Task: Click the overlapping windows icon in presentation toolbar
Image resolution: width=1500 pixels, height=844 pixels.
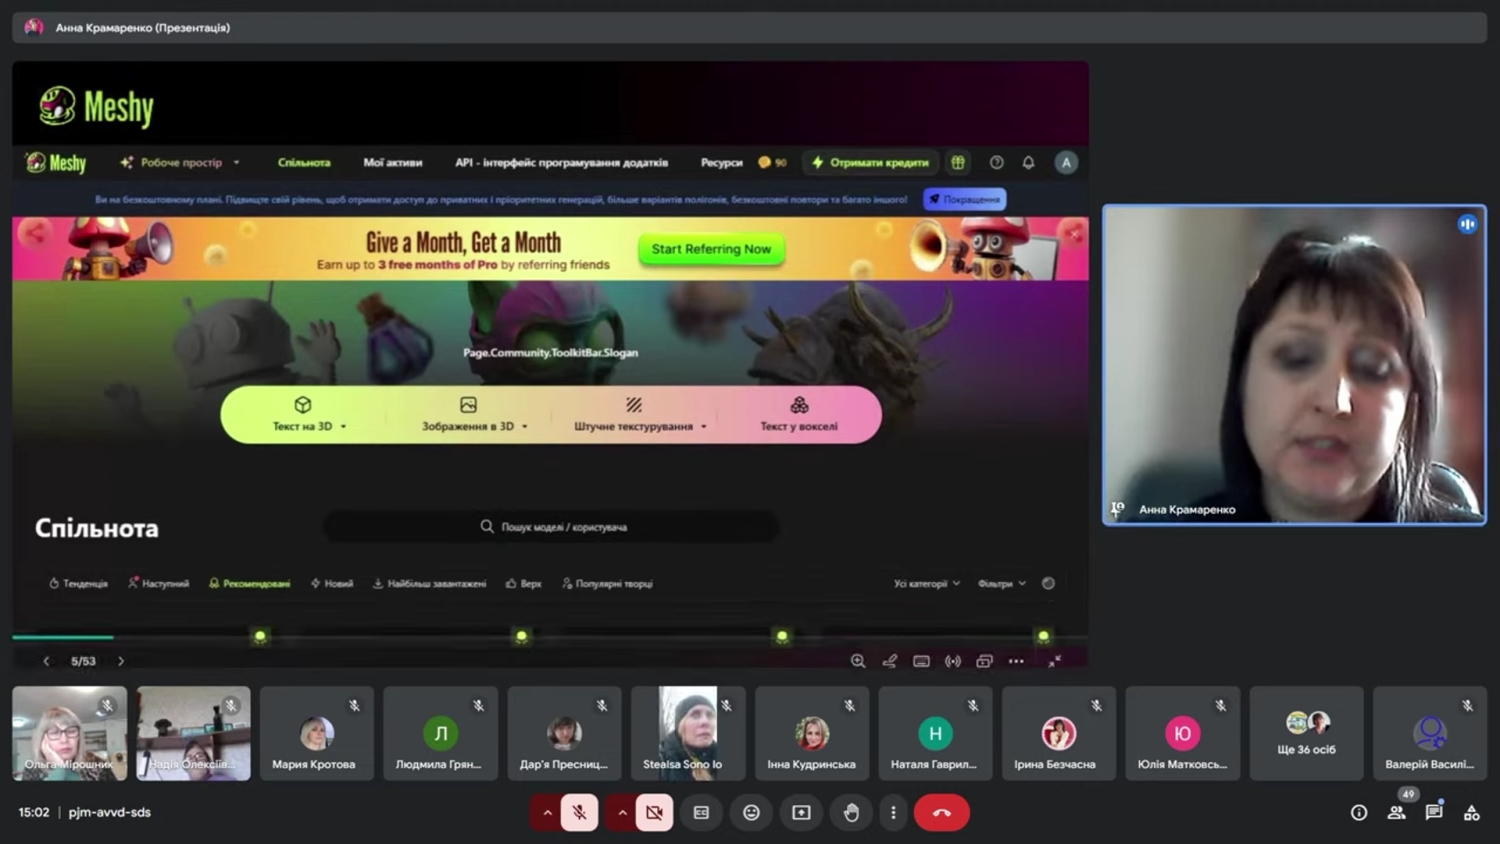Action: tap(985, 661)
